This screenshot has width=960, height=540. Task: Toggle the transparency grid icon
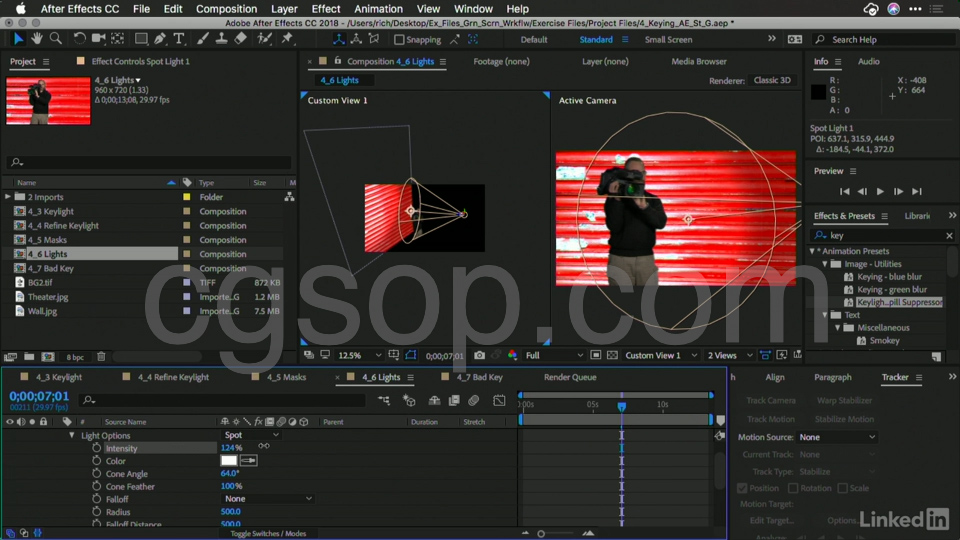click(x=612, y=355)
